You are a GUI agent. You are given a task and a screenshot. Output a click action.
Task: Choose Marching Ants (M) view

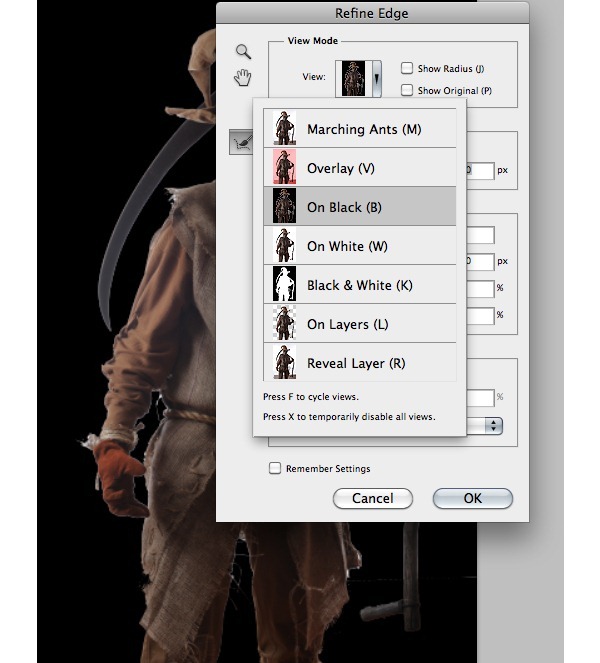coord(360,128)
